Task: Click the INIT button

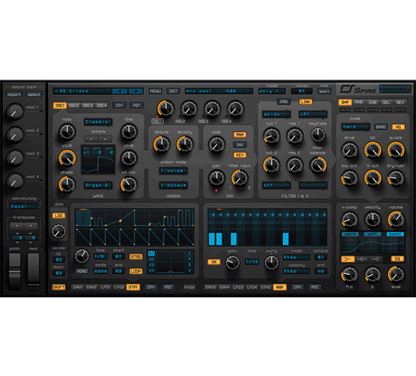Action: coord(173,91)
